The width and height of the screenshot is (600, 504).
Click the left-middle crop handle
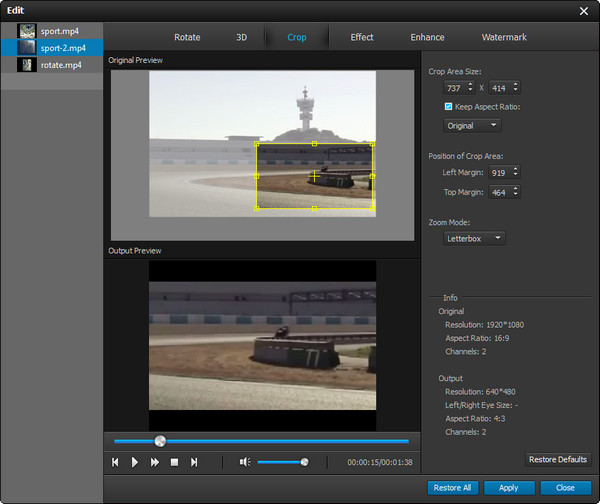(x=257, y=176)
